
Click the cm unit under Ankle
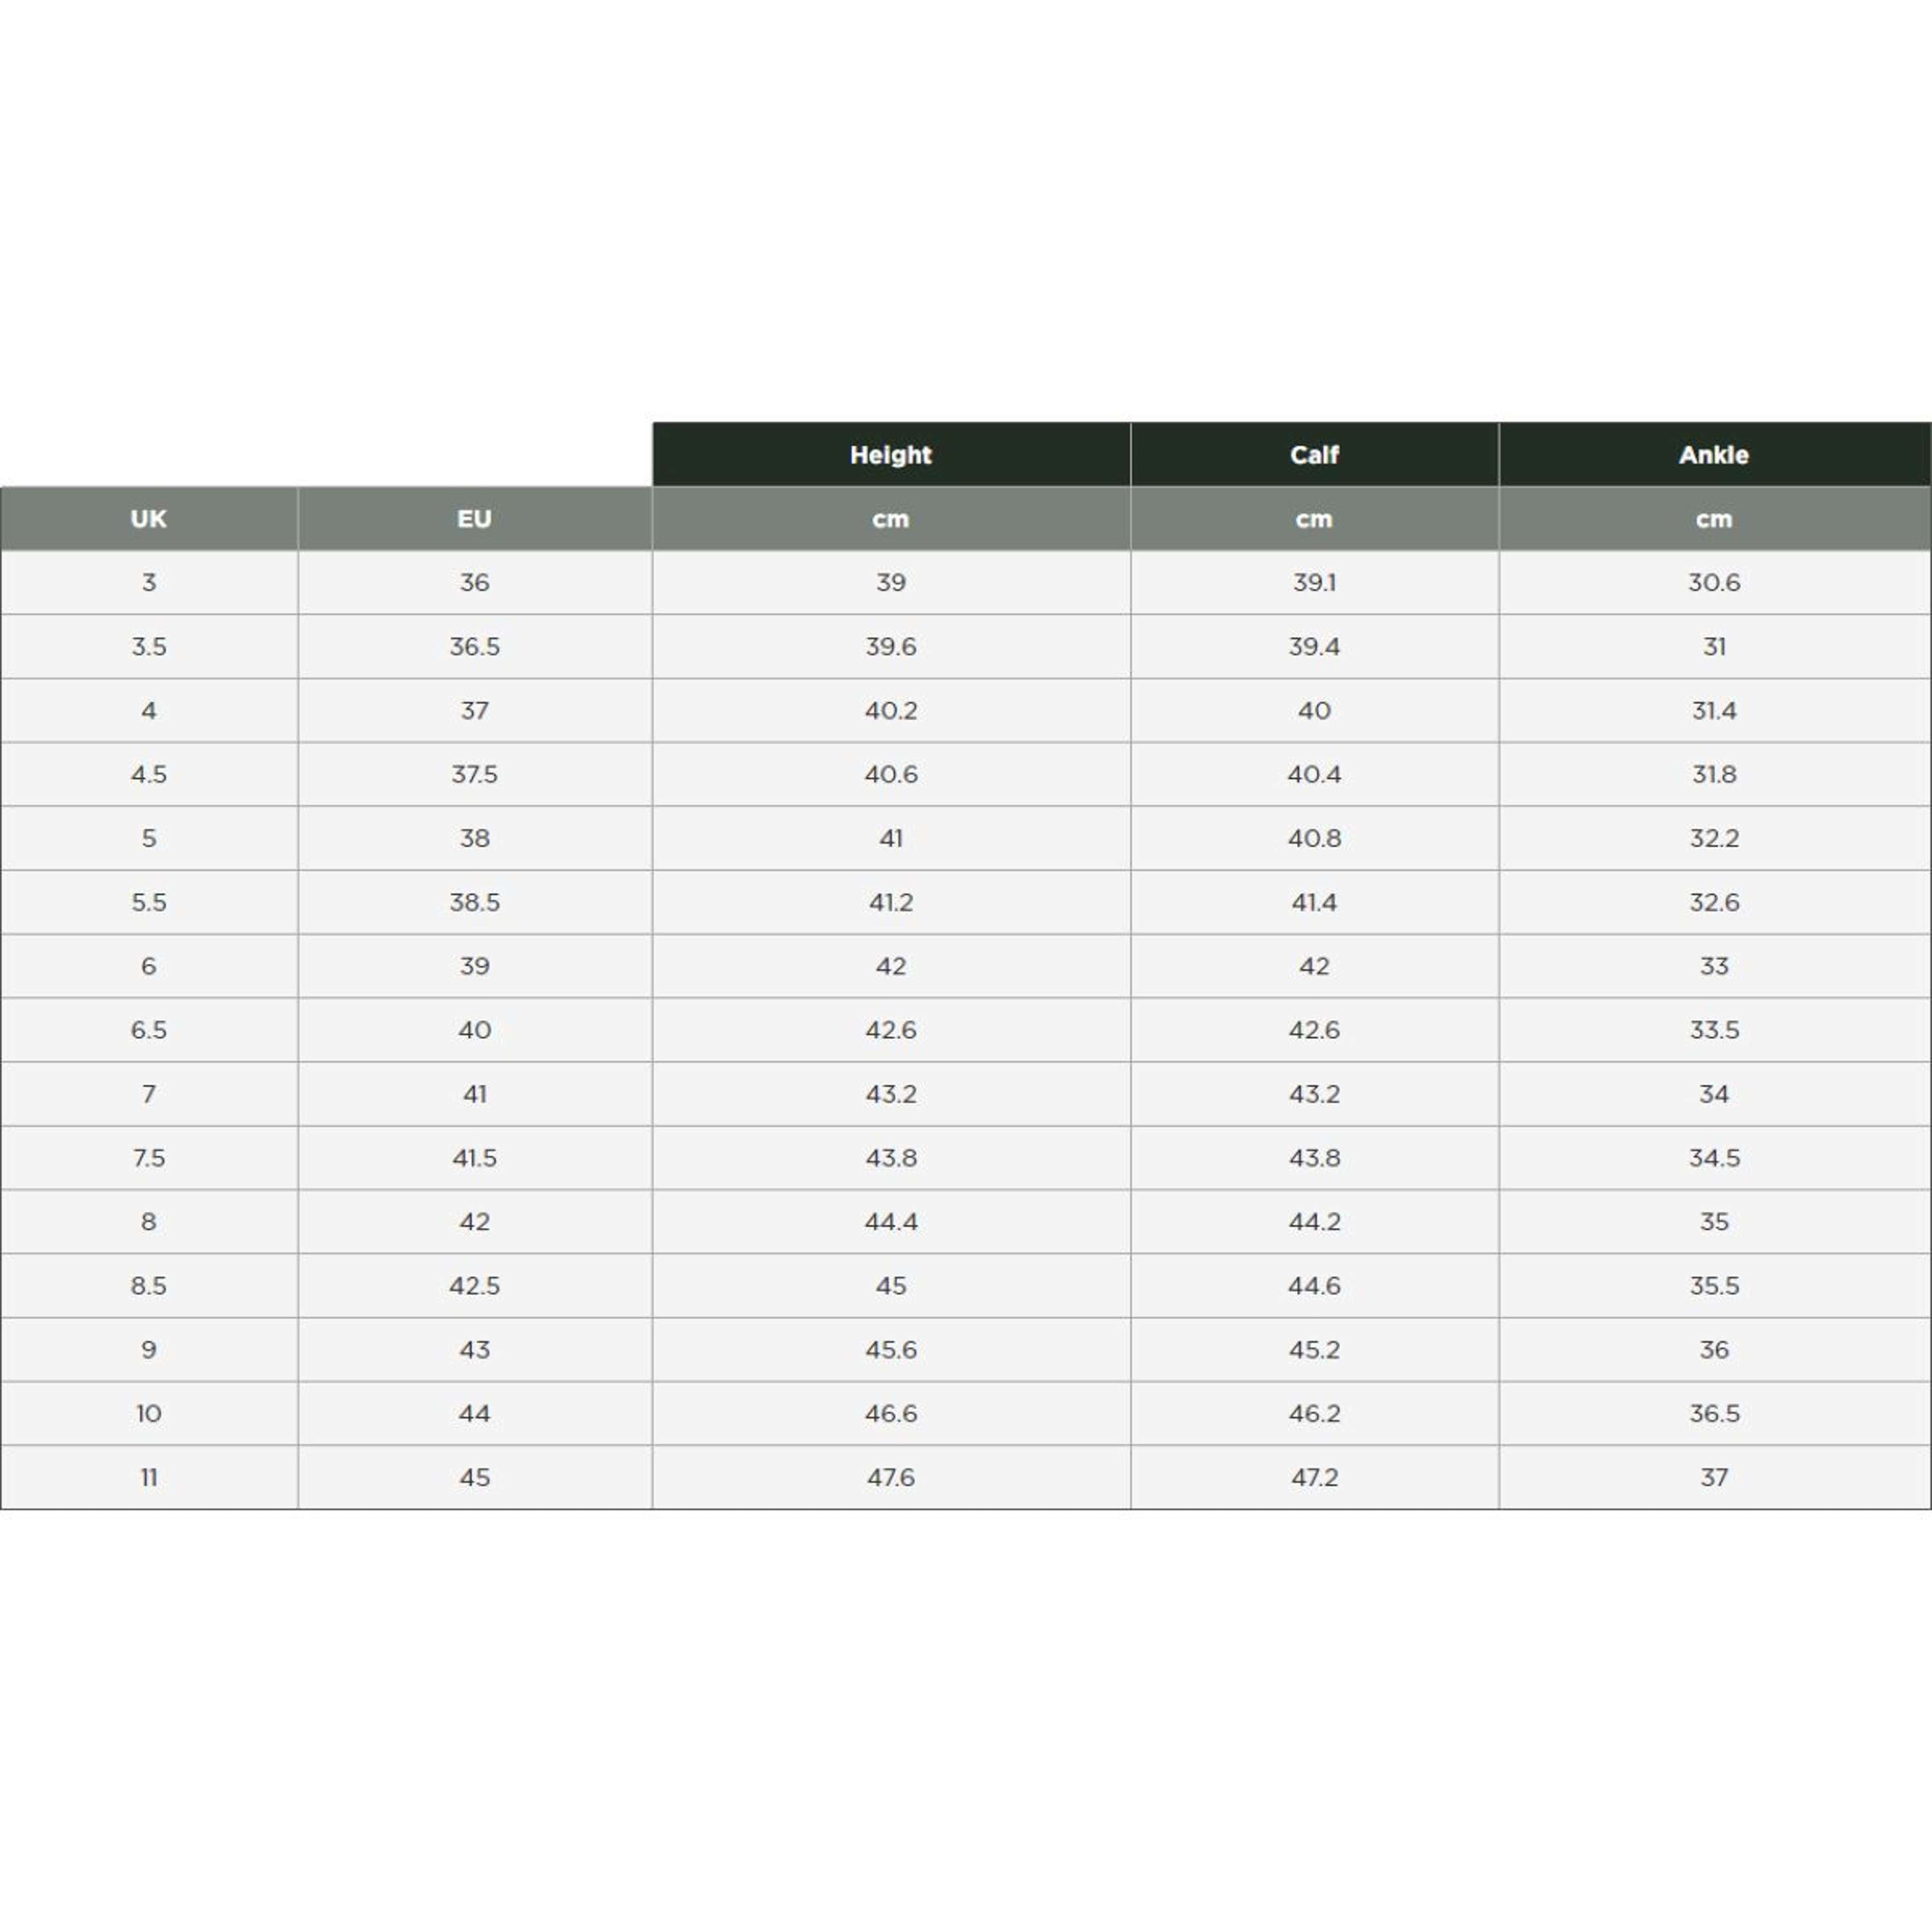click(1714, 519)
